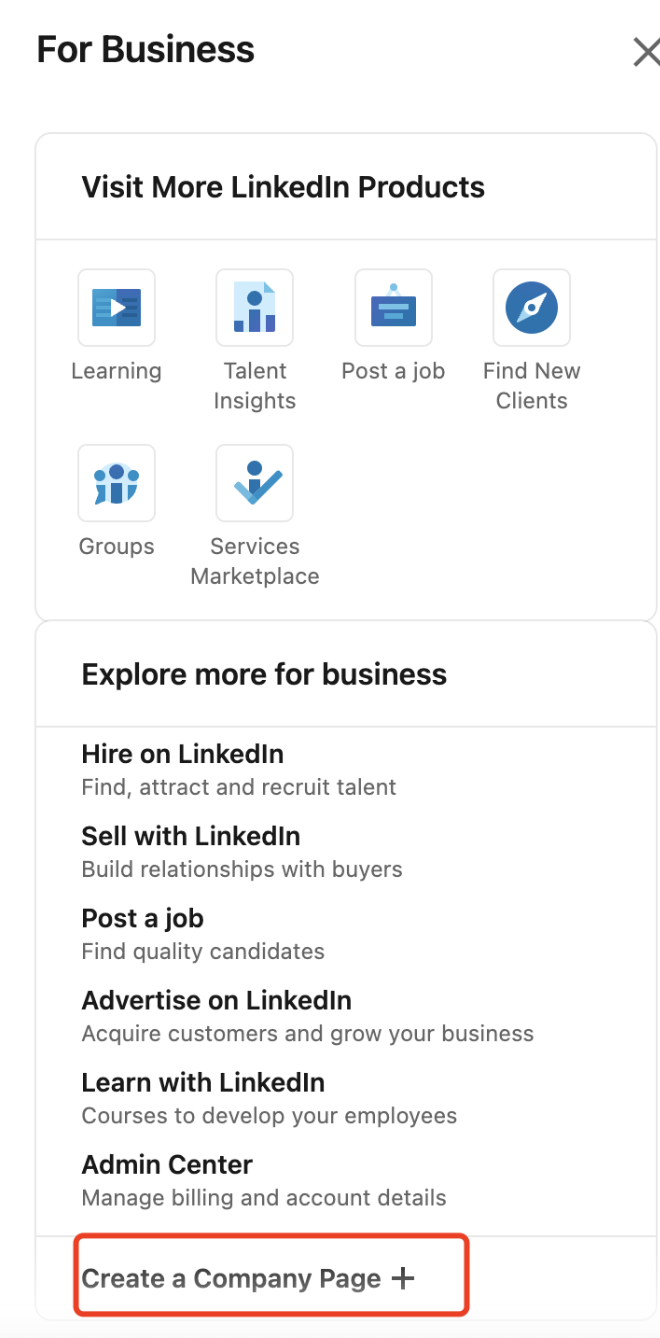The height and width of the screenshot is (1338, 660).
Task: Go to Sell with LinkedIn
Action: (190, 836)
